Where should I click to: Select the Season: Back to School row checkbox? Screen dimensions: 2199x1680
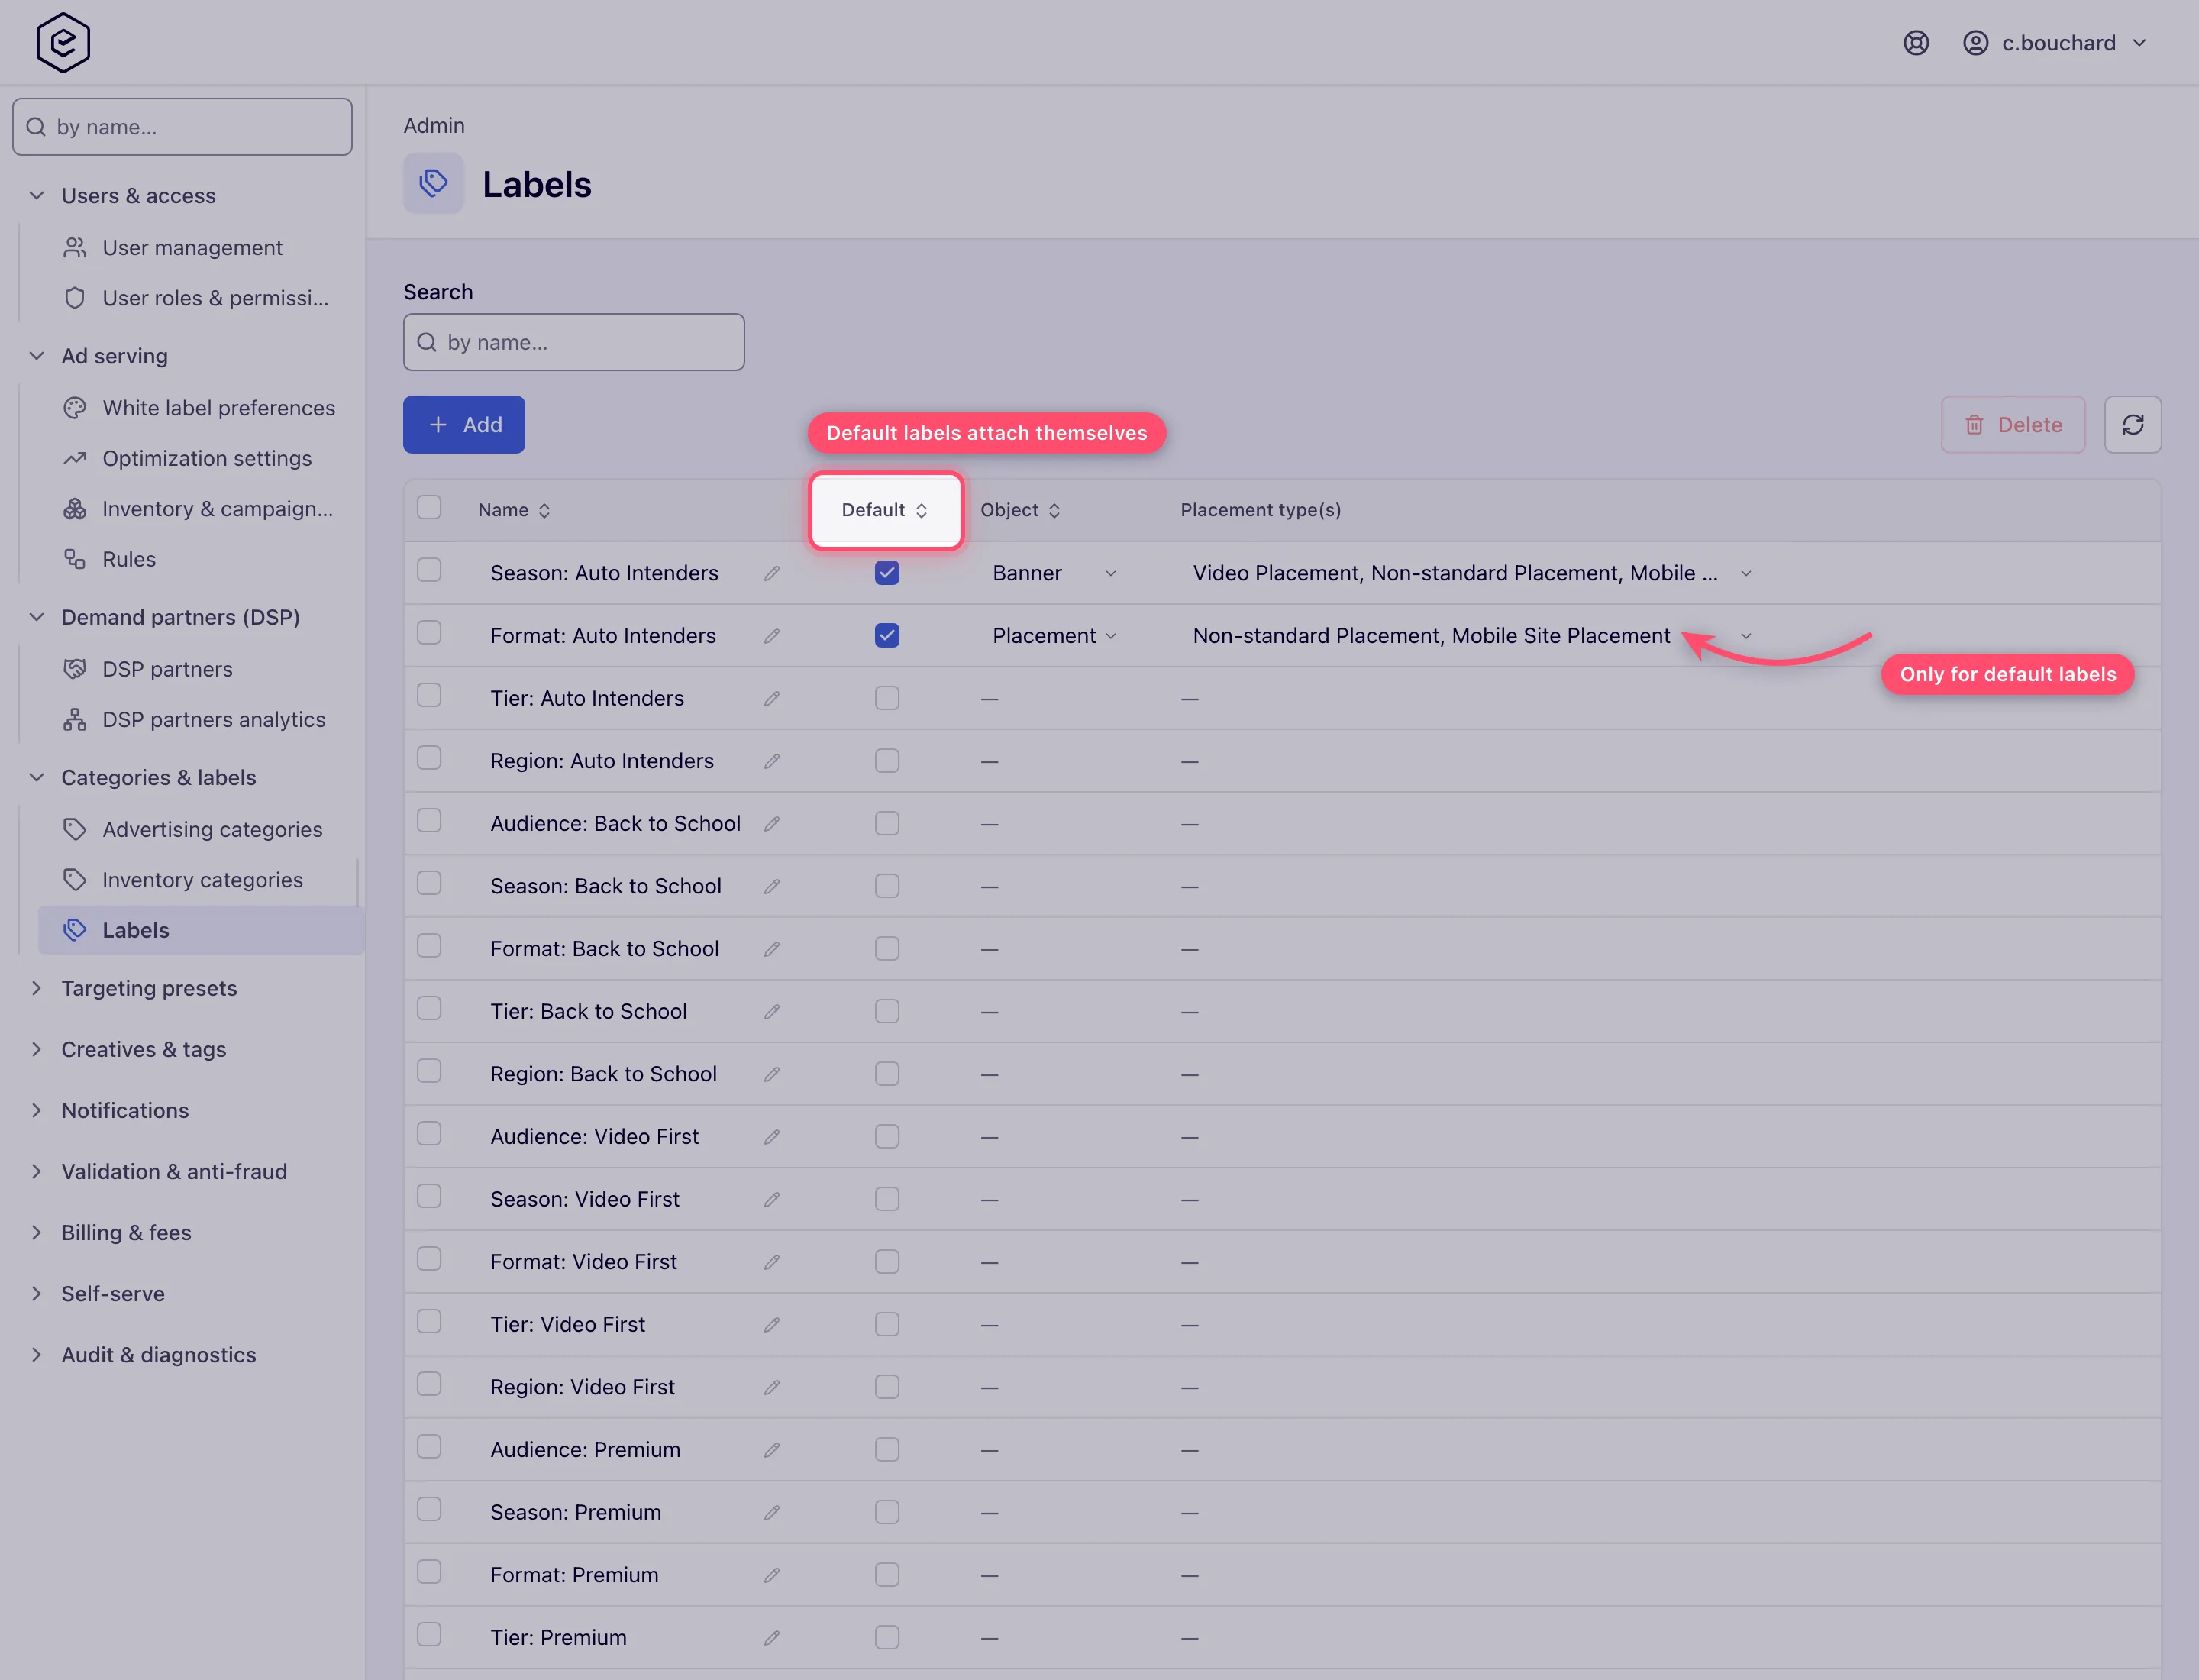tap(429, 883)
